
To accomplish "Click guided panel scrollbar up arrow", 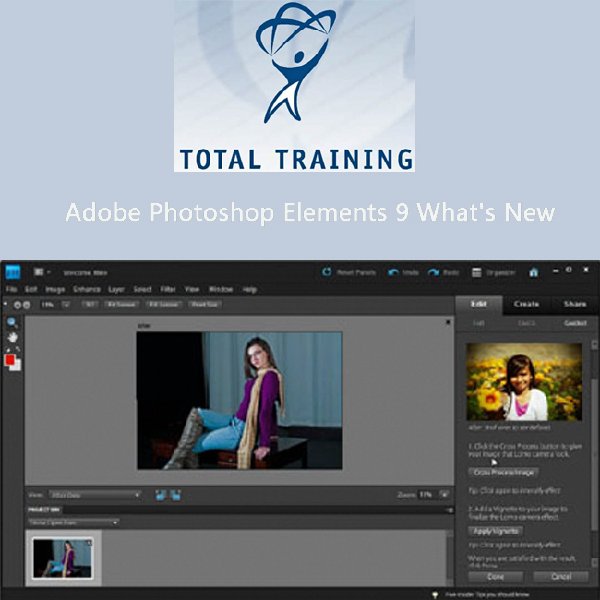I will [x=594, y=344].
